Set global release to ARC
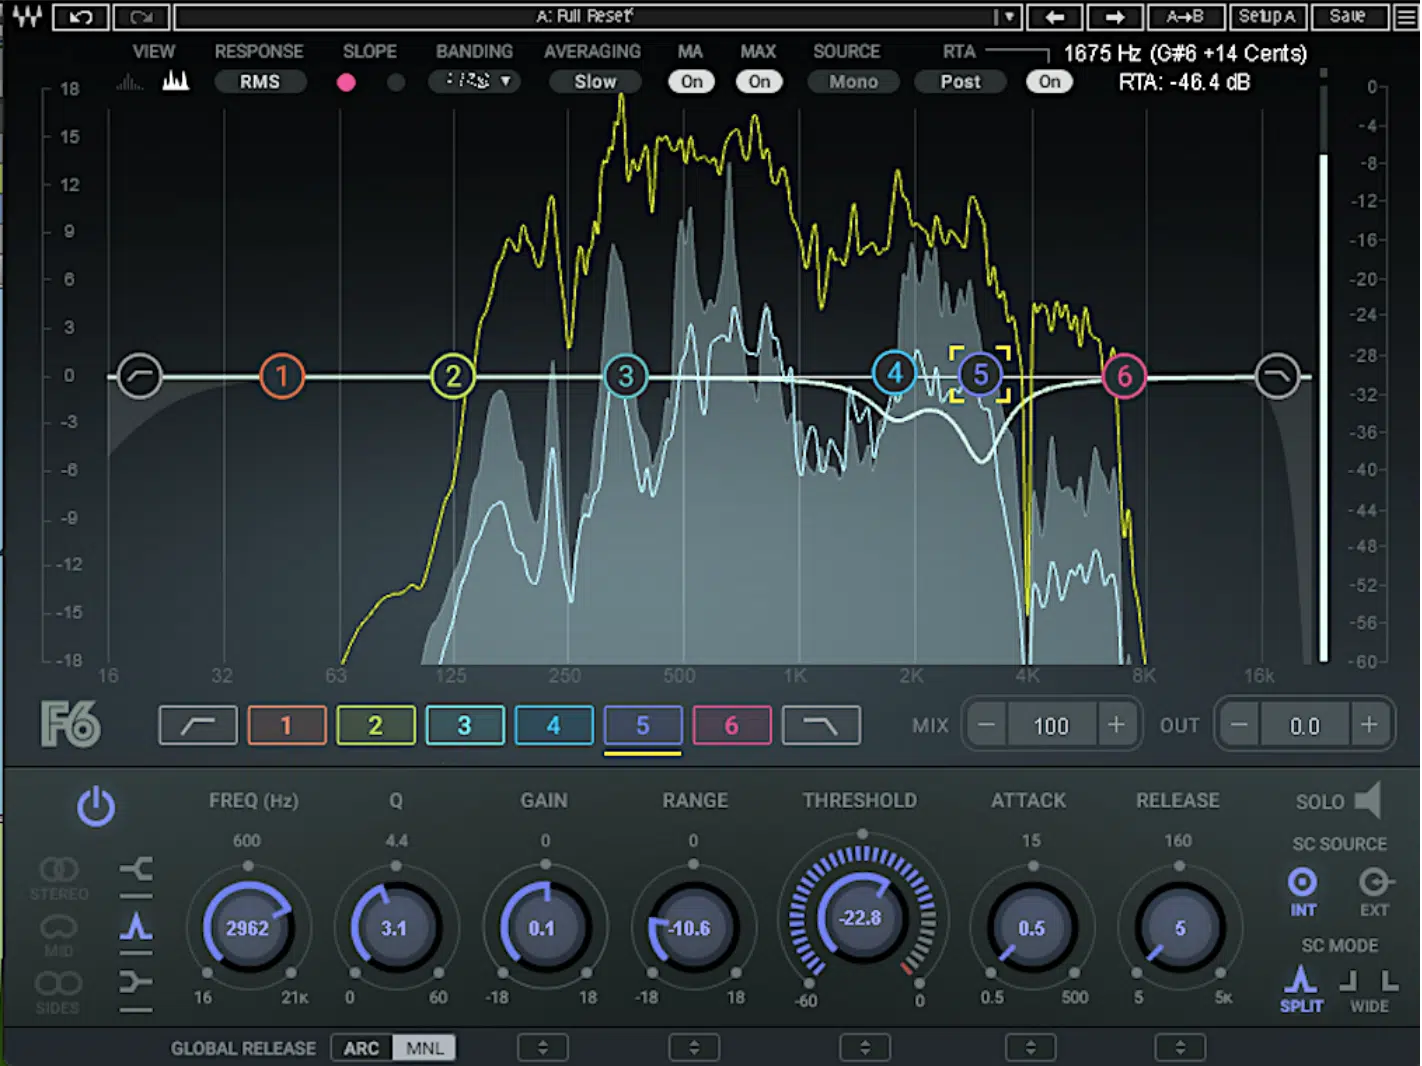Viewport: 1422px width, 1066px height. 362,1048
